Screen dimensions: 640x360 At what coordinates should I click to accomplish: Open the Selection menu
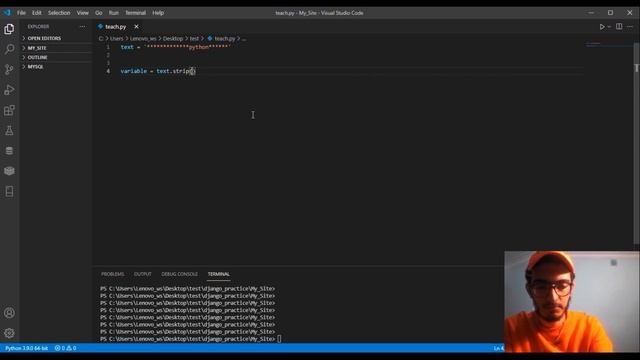[59, 13]
